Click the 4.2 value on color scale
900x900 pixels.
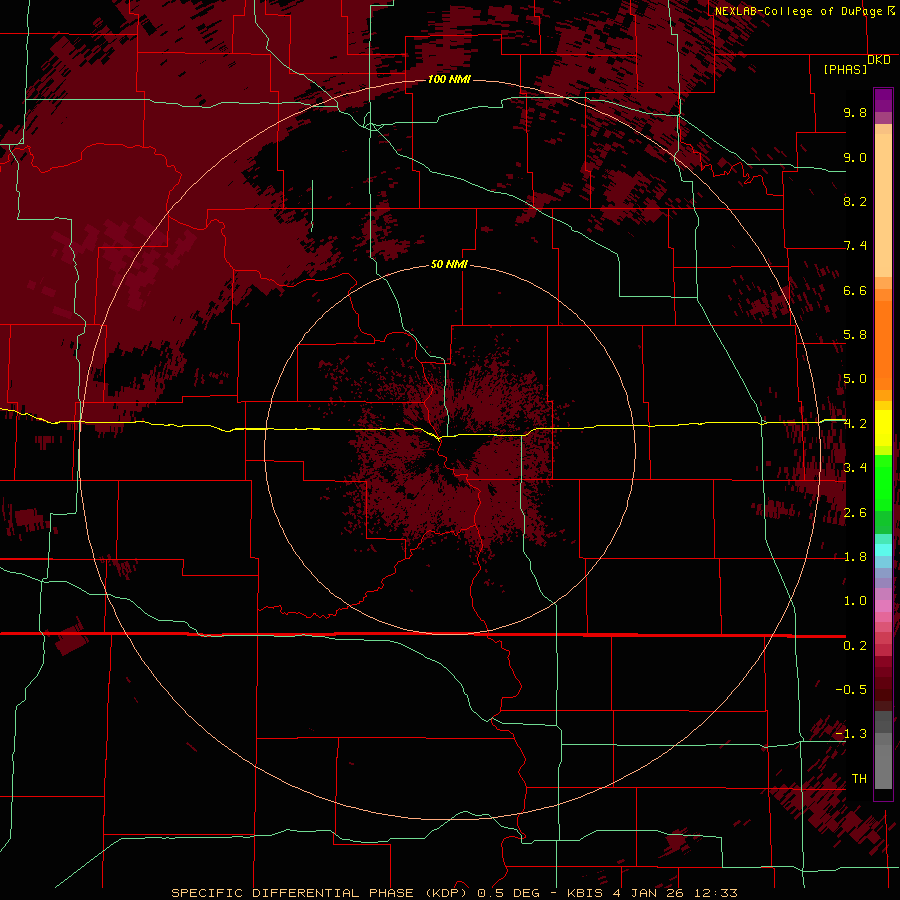(855, 424)
